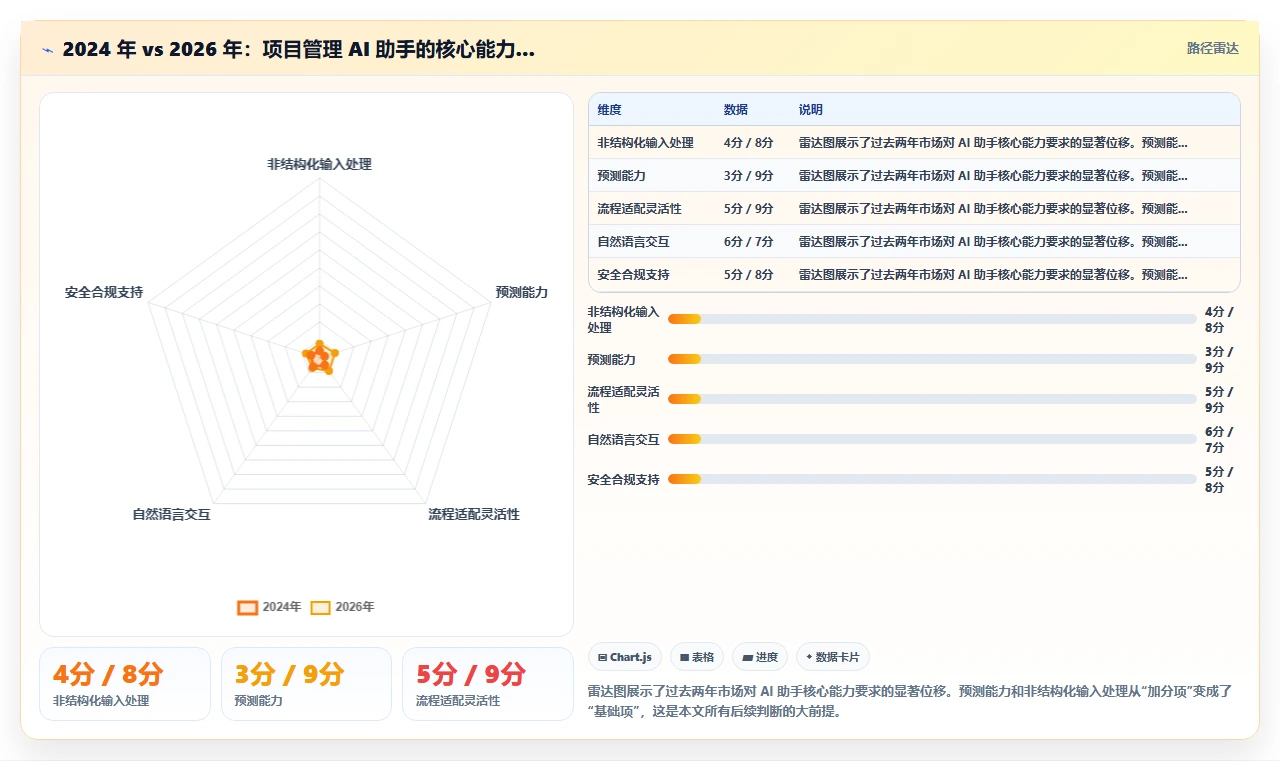Click the Chart.js tag chip
The width and height of the screenshot is (1280, 761).
625,657
